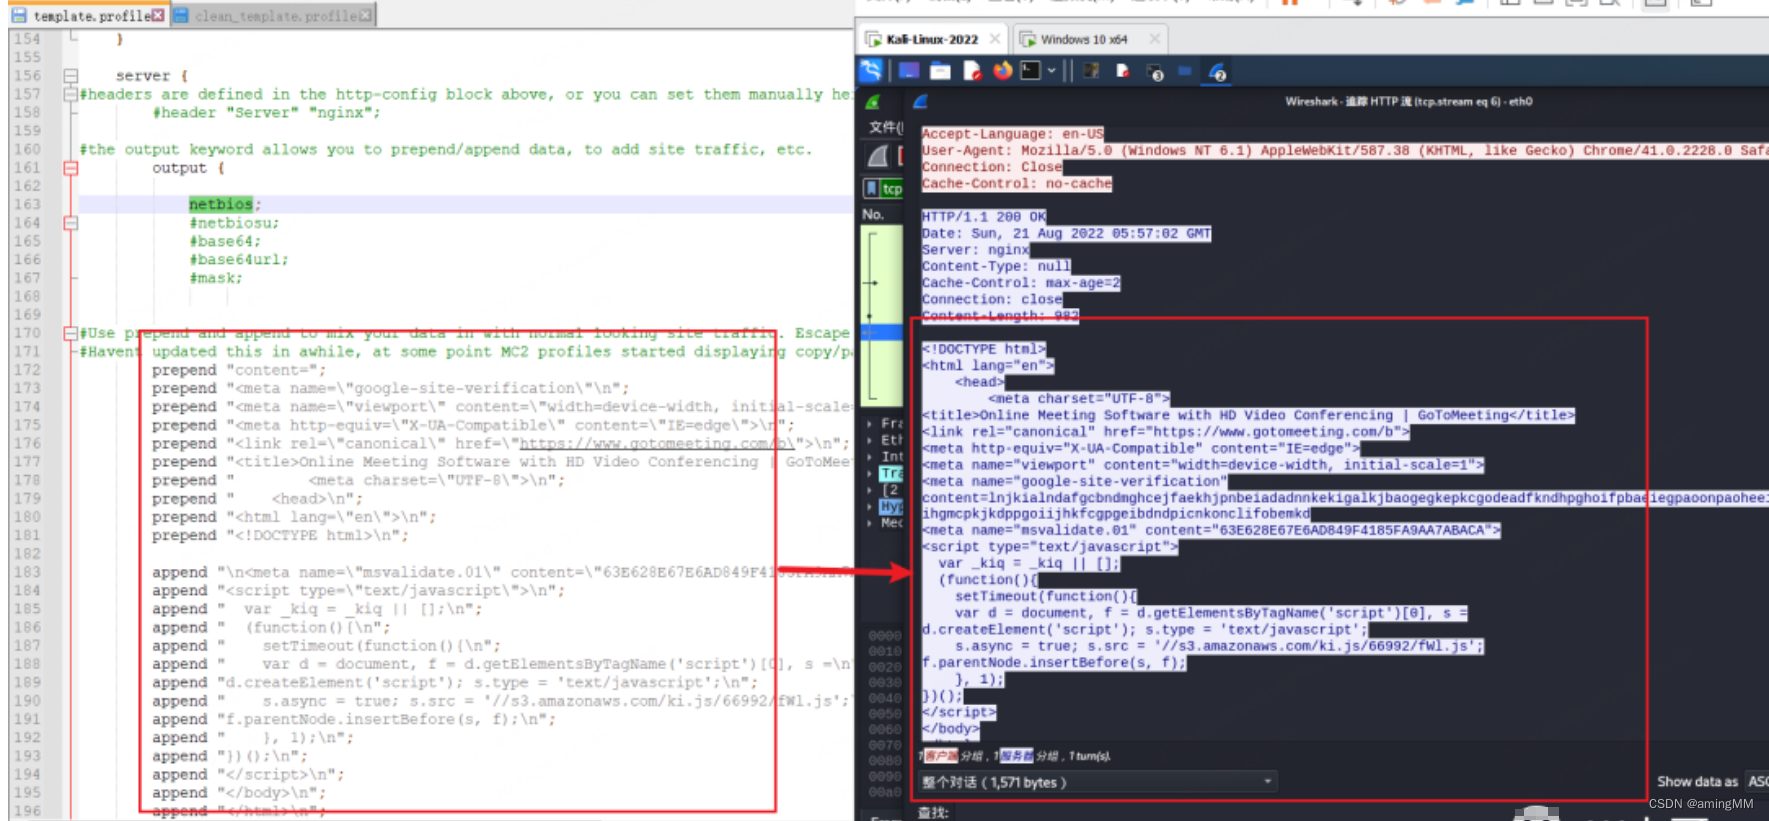Click the 'HTTP/1.1 200 OK' response line

(983, 217)
